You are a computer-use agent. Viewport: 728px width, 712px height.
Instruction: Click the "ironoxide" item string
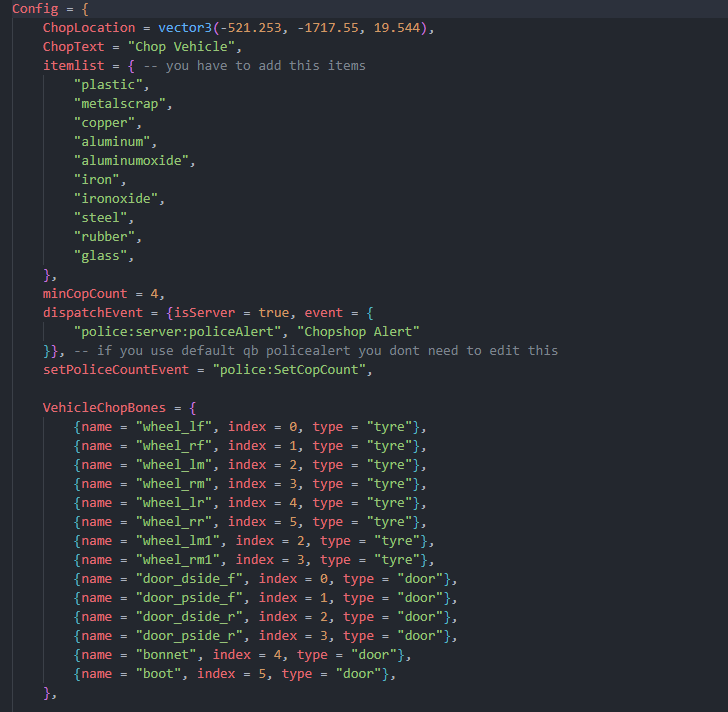(116, 199)
